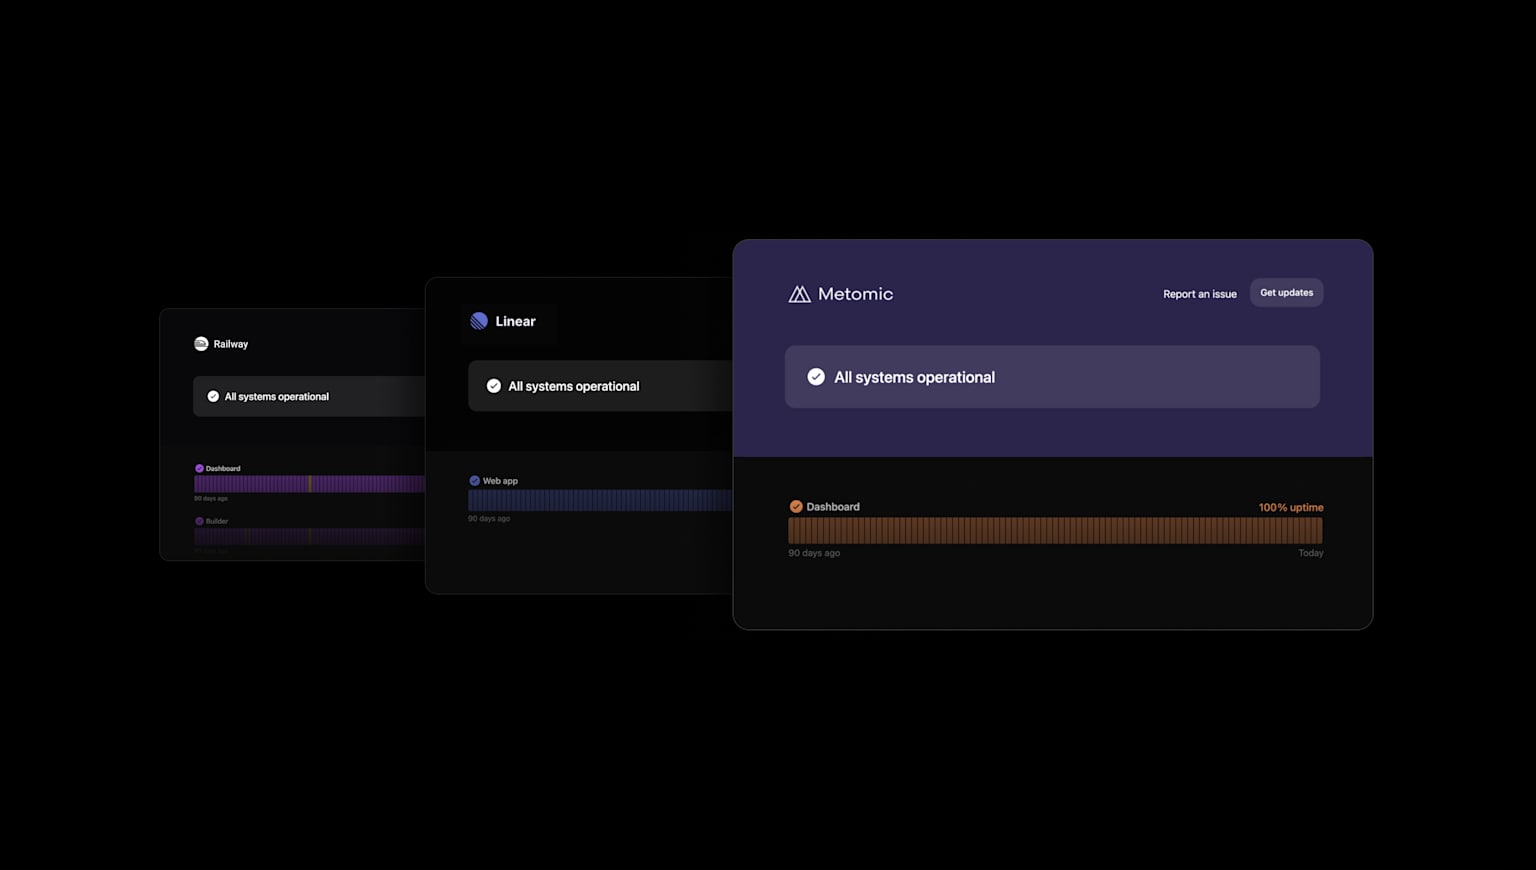Click the Builder uptime bar in Railway
Screen dimensions: 1536x870
tap(309, 536)
